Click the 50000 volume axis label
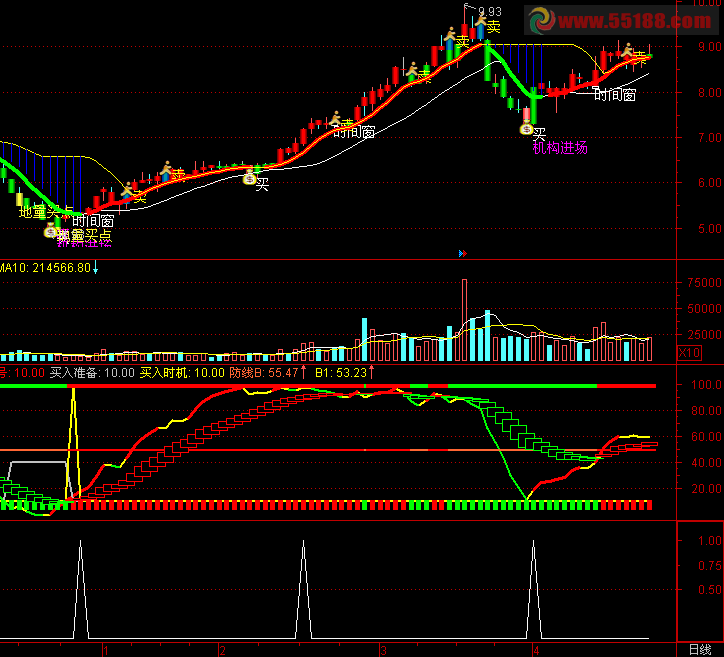Viewport: 724px width, 657px height. point(704,308)
